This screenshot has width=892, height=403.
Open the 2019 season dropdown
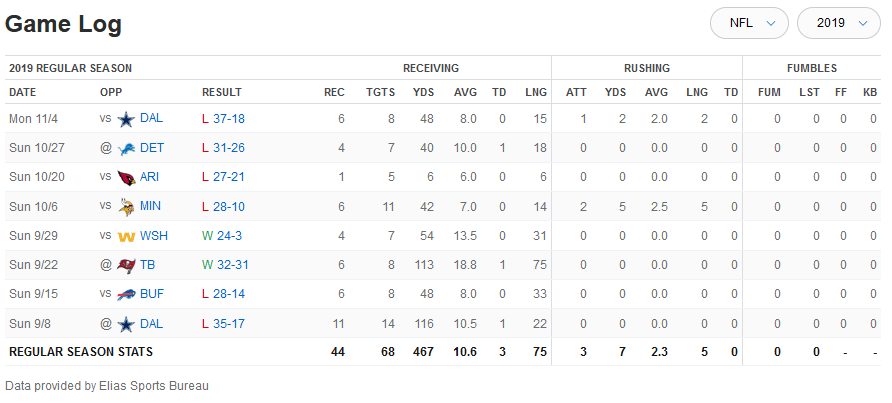tap(838, 23)
